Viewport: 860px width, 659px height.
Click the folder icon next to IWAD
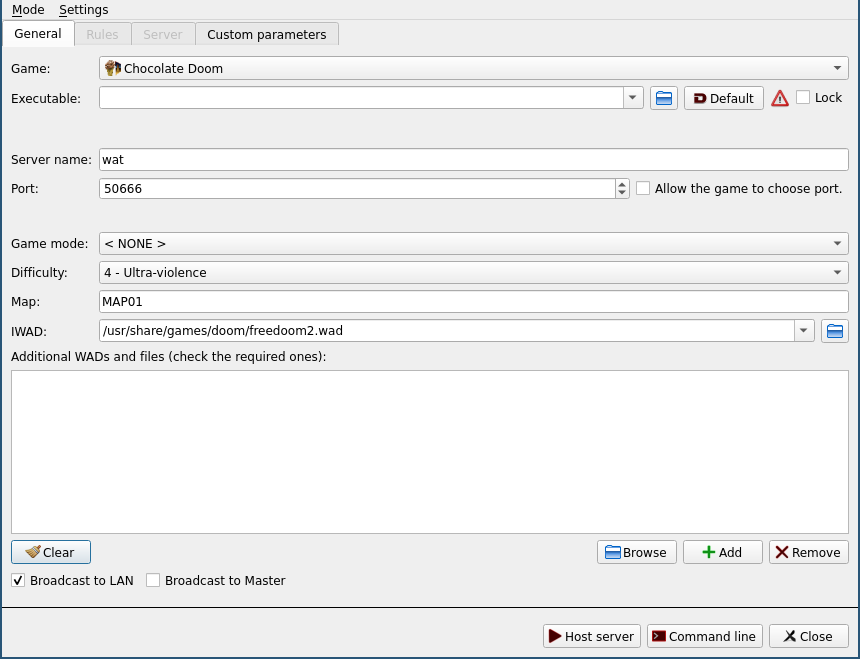click(834, 331)
